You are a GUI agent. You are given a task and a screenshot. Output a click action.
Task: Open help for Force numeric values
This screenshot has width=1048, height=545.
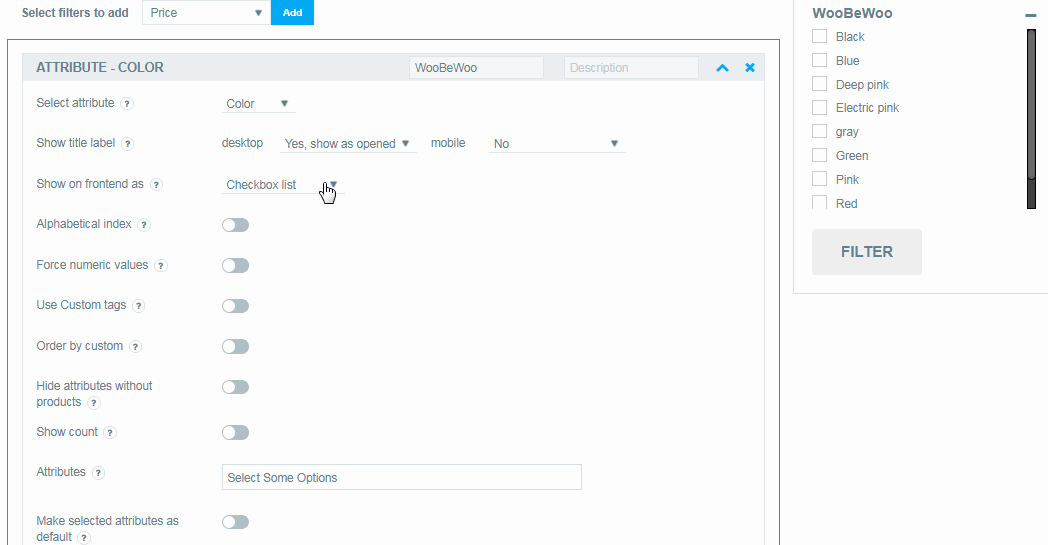coord(160,265)
